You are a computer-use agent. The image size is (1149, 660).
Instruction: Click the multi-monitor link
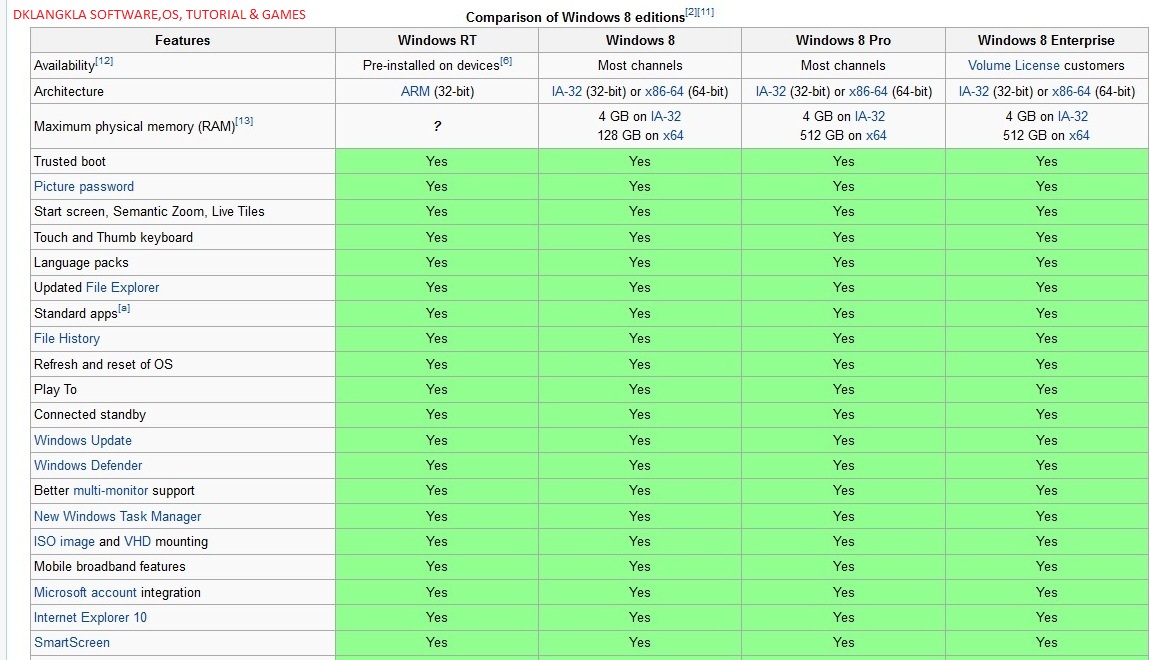click(110, 491)
